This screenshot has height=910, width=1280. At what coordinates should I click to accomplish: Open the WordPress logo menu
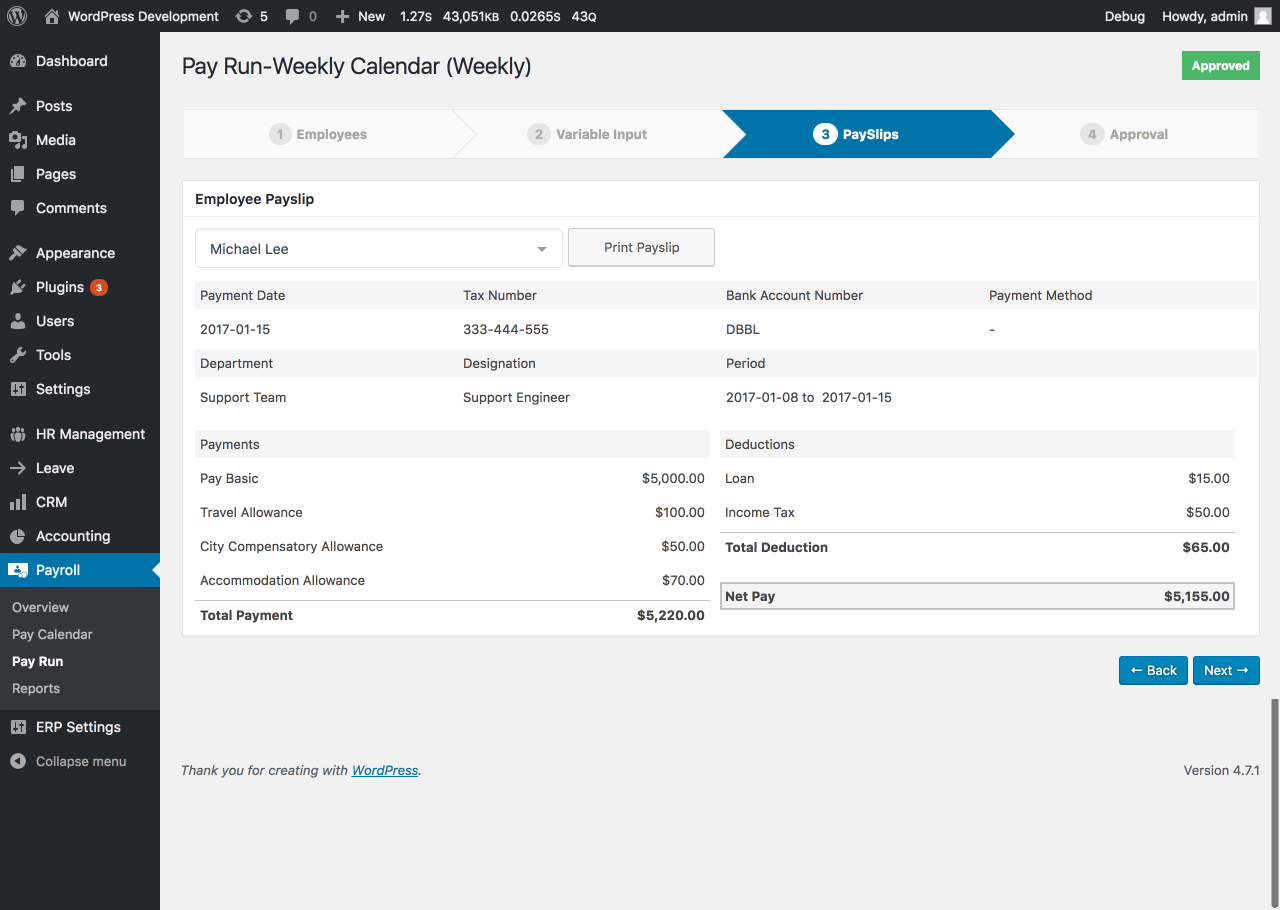pos(16,16)
